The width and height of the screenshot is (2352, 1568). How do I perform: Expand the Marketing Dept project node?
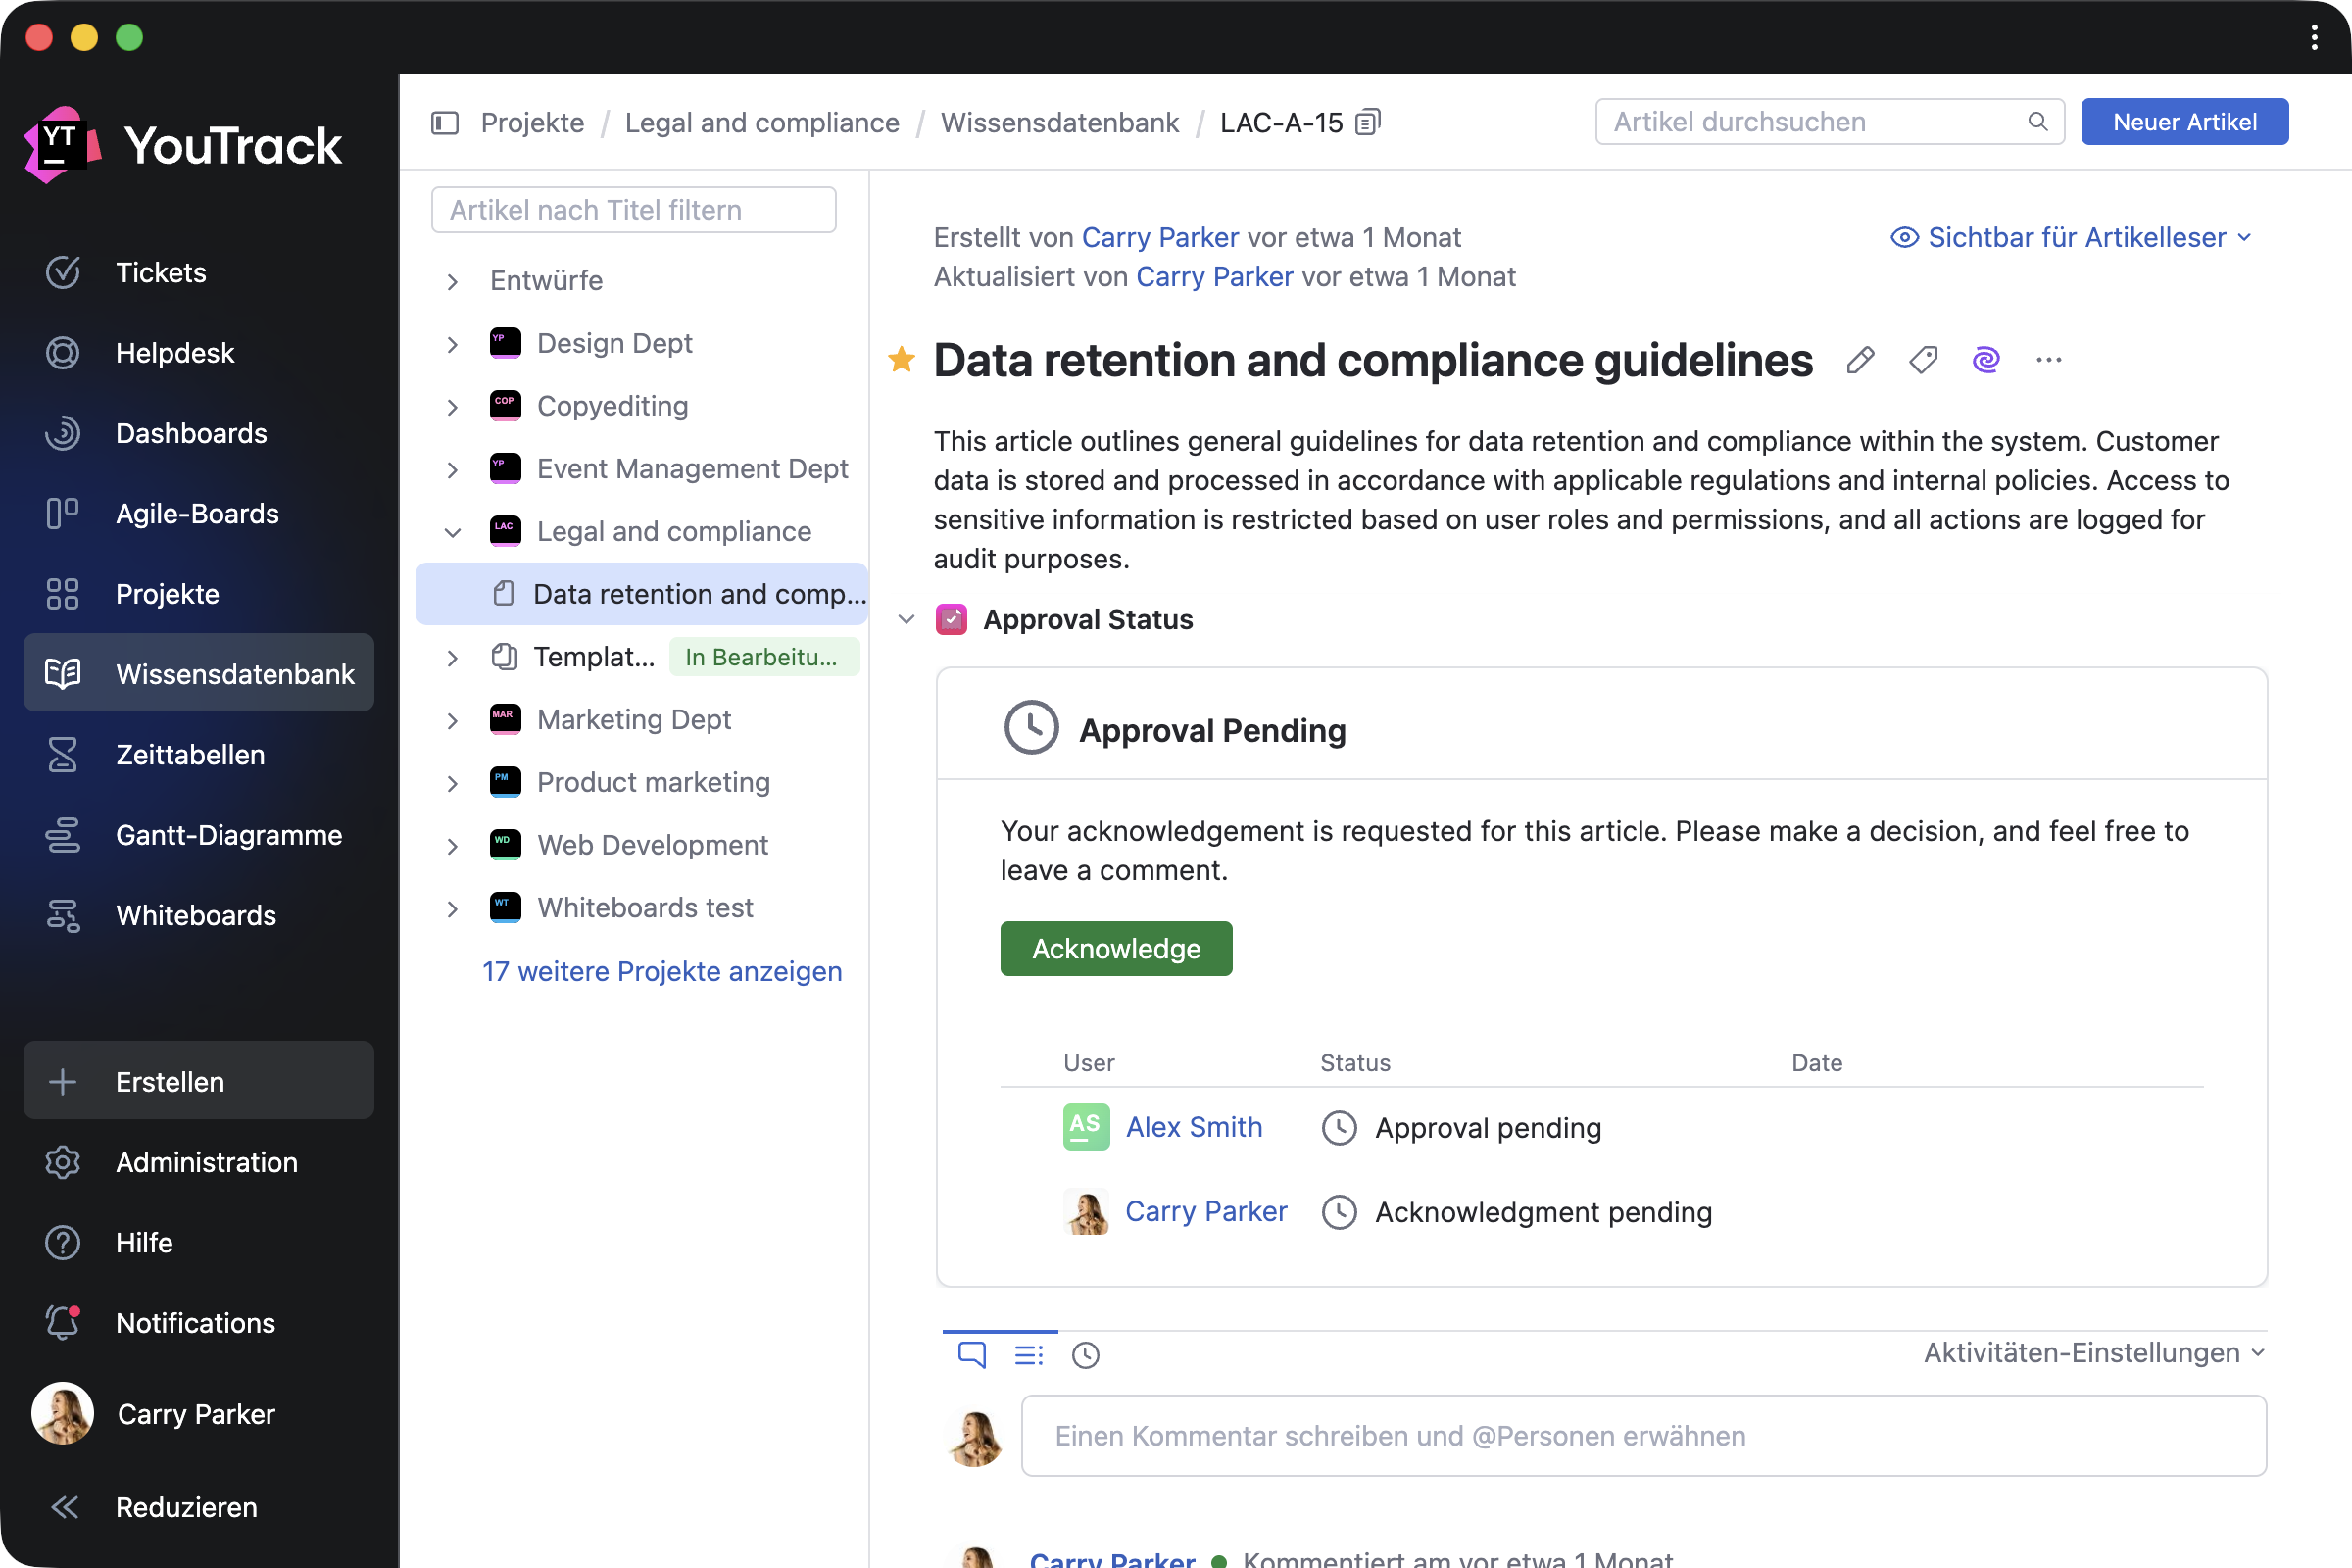point(453,720)
